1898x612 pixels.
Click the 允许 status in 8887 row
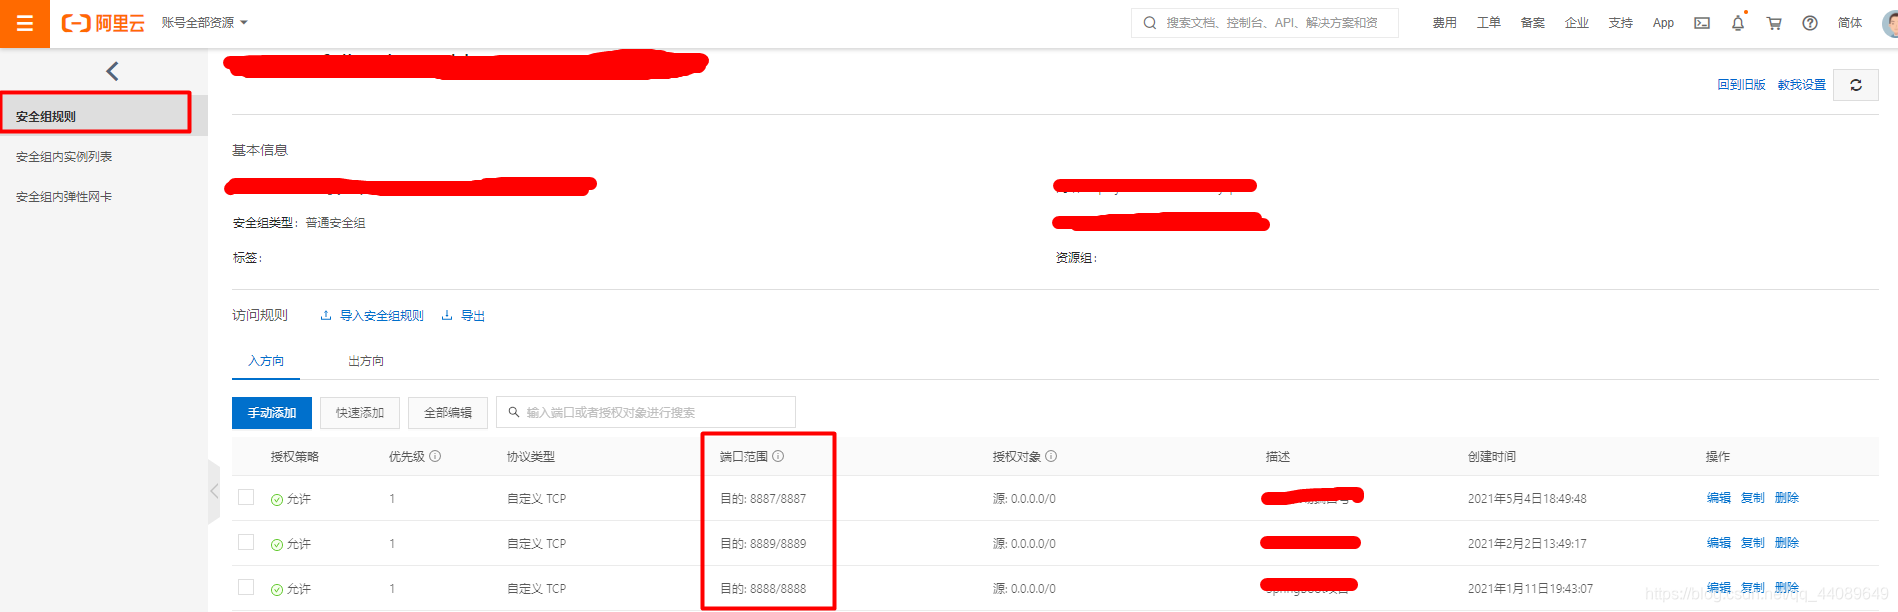click(x=291, y=499)
